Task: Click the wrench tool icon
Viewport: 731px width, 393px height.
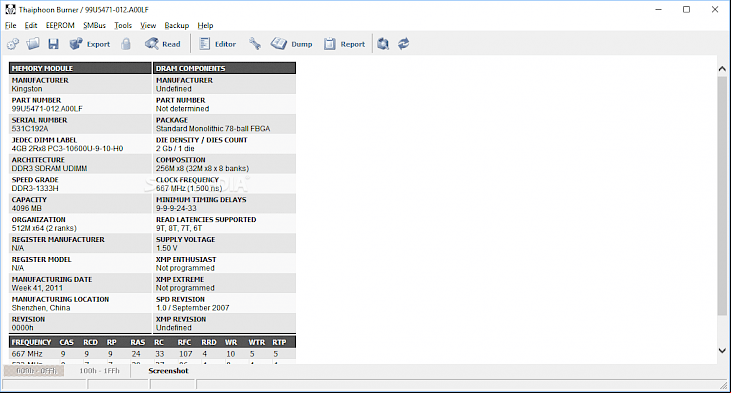Action: coord(255,44)
